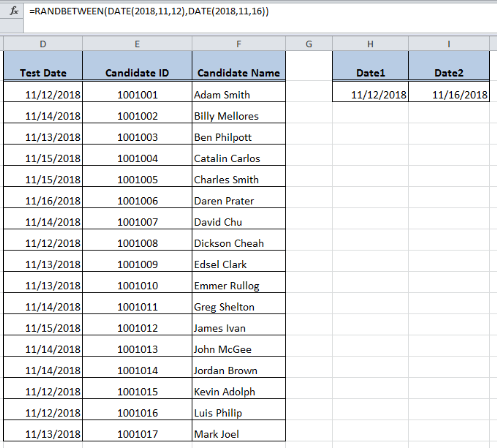498x448 pixels.
Task: Select the Date1 header cell
Action: point(370,66)
